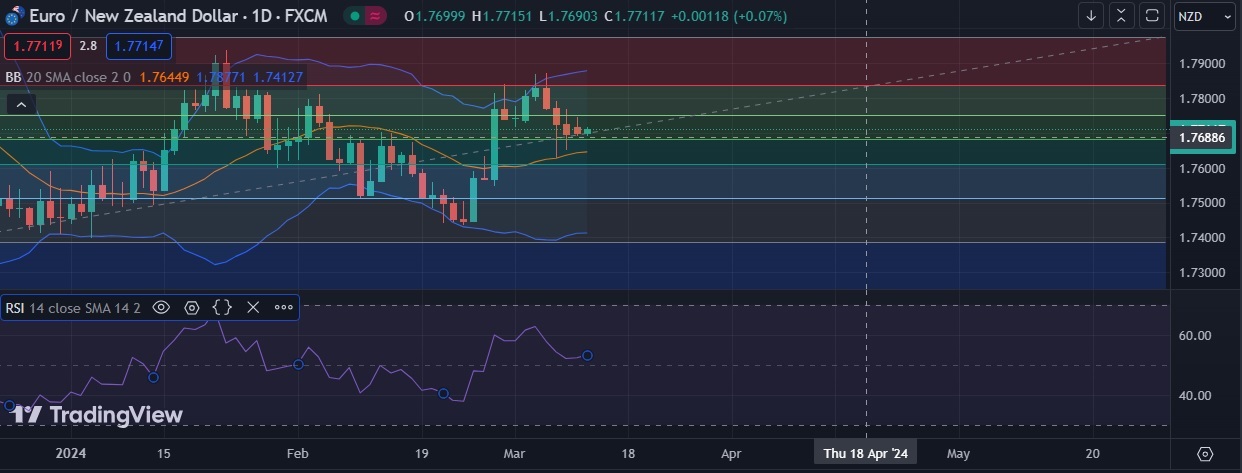Image resolution: width=1242 pixels, height=473 pixels.
Task: Click the TradingView logo
Action: point(97,415)
